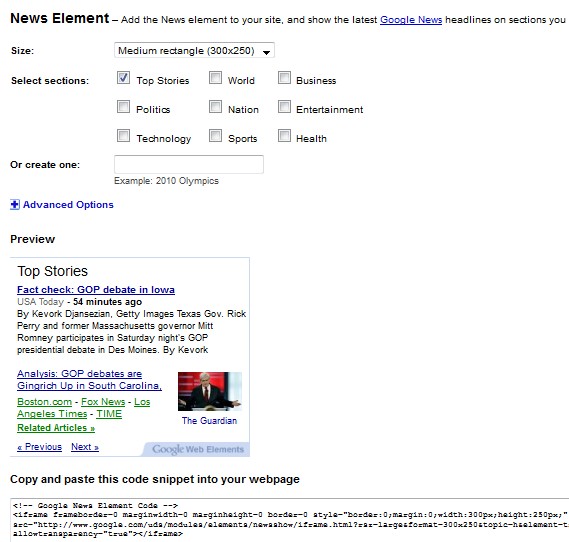The image size is (569, 542).
Task: Open the TIME source link
Action: click(x=109, y=414)
